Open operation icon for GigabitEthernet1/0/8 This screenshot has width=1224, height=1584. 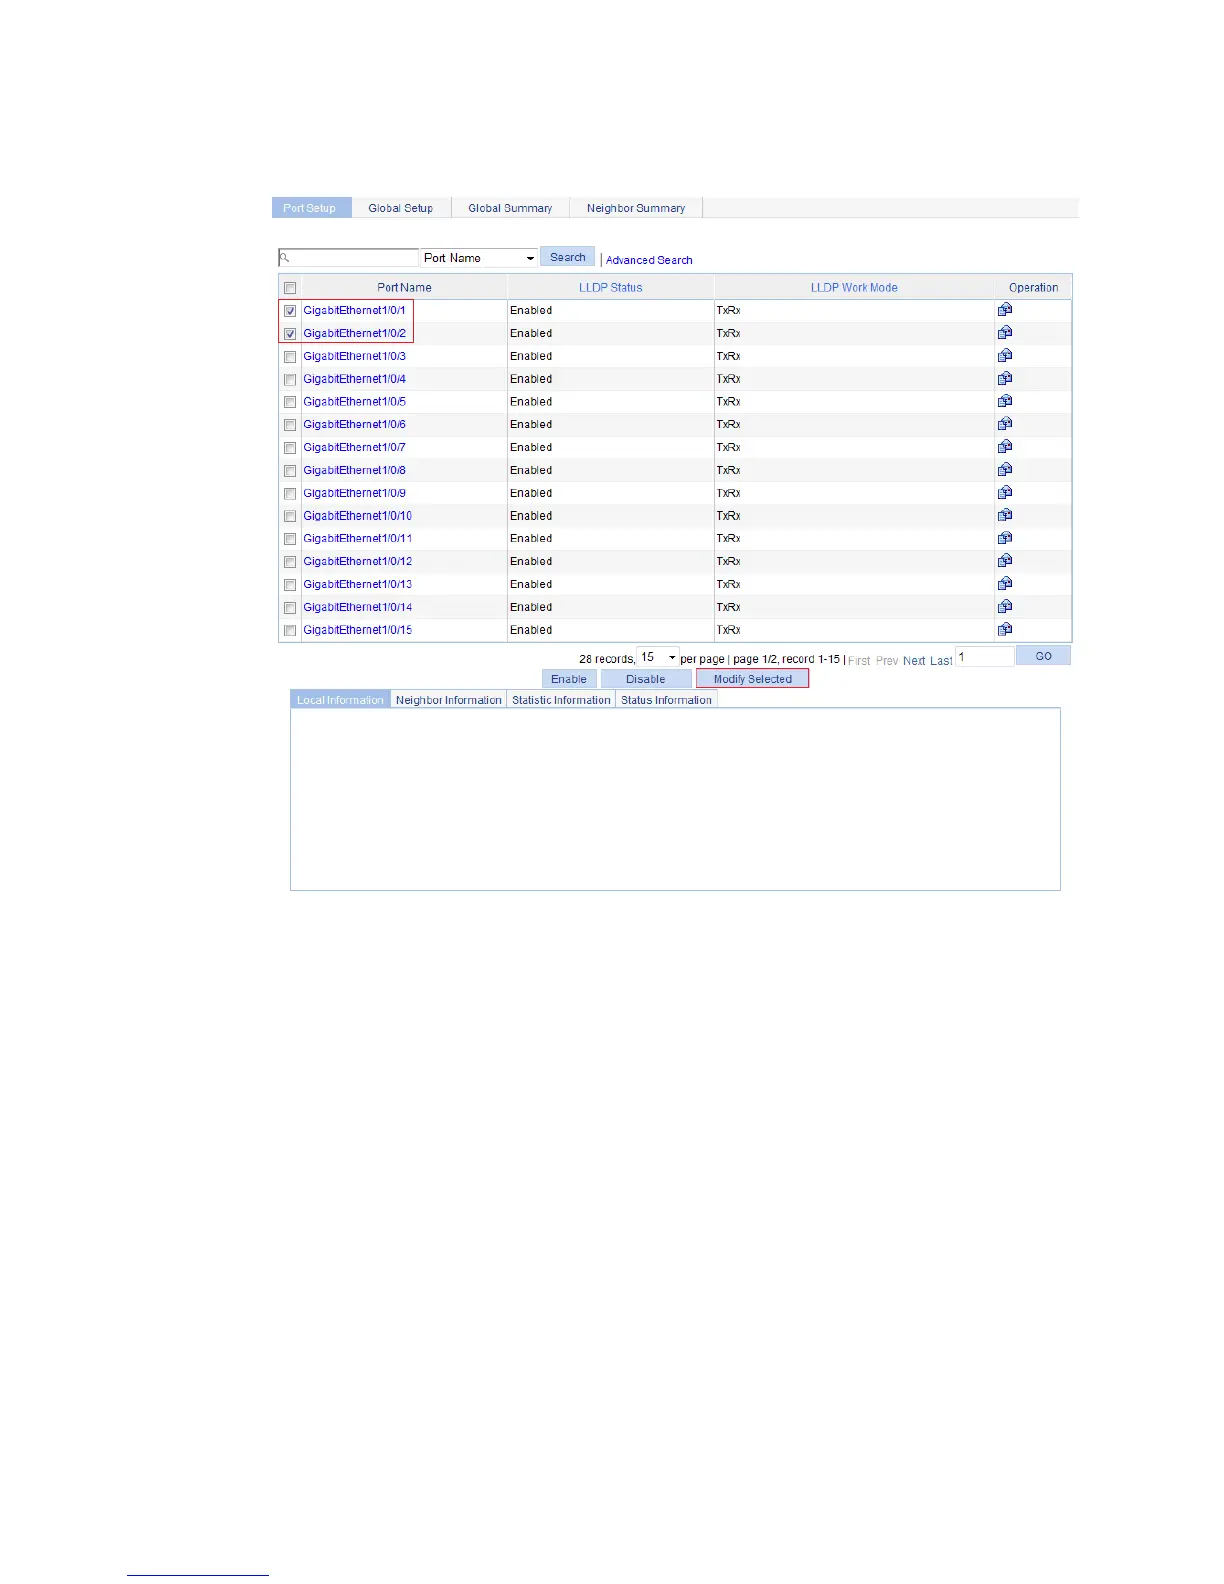(x=1005, y=470)
